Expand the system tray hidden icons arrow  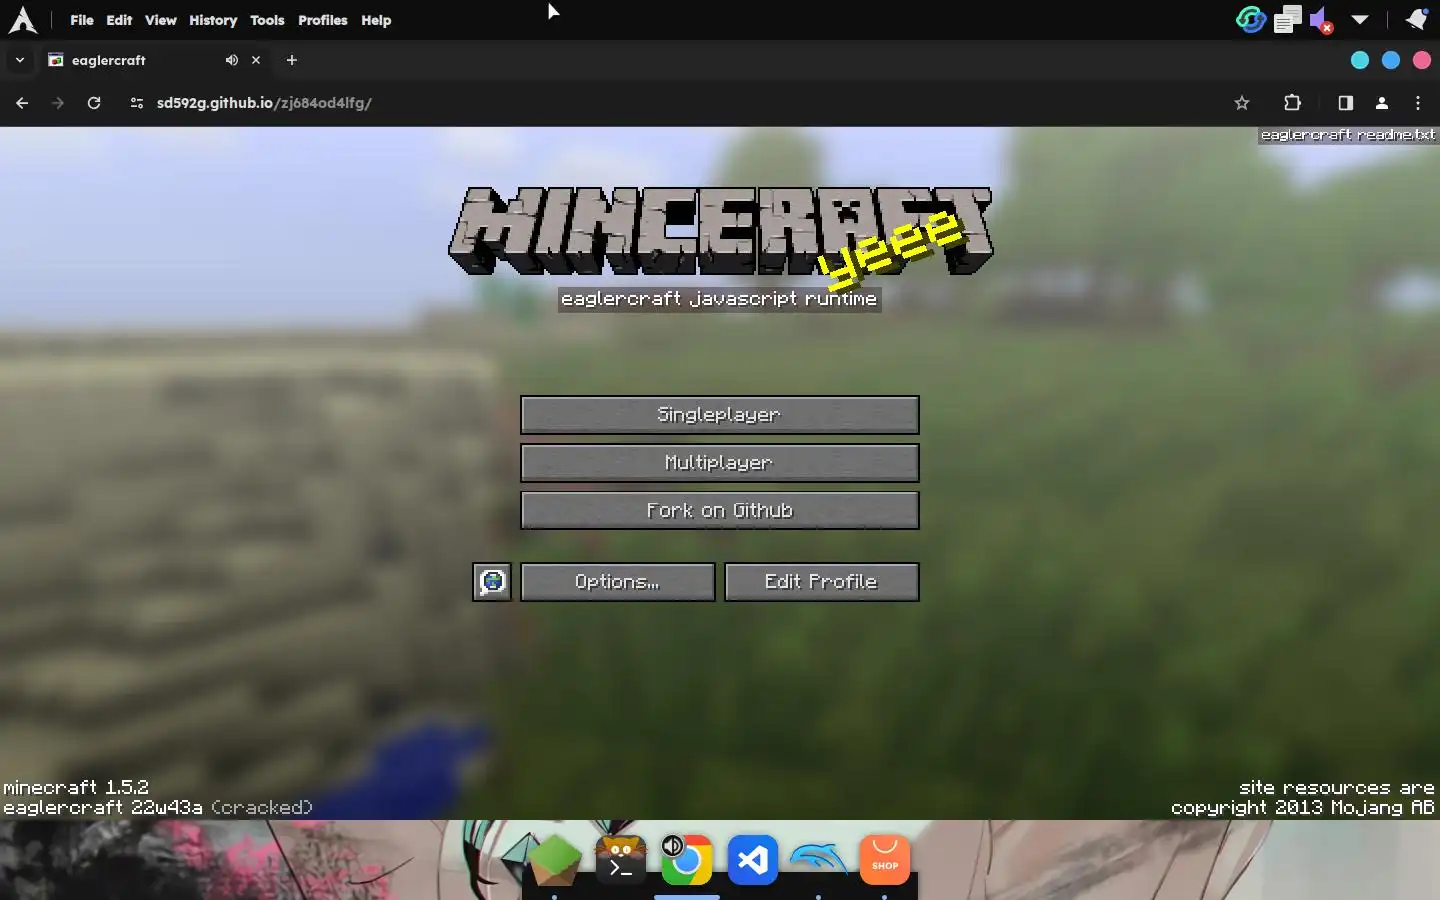[1360, 20]
